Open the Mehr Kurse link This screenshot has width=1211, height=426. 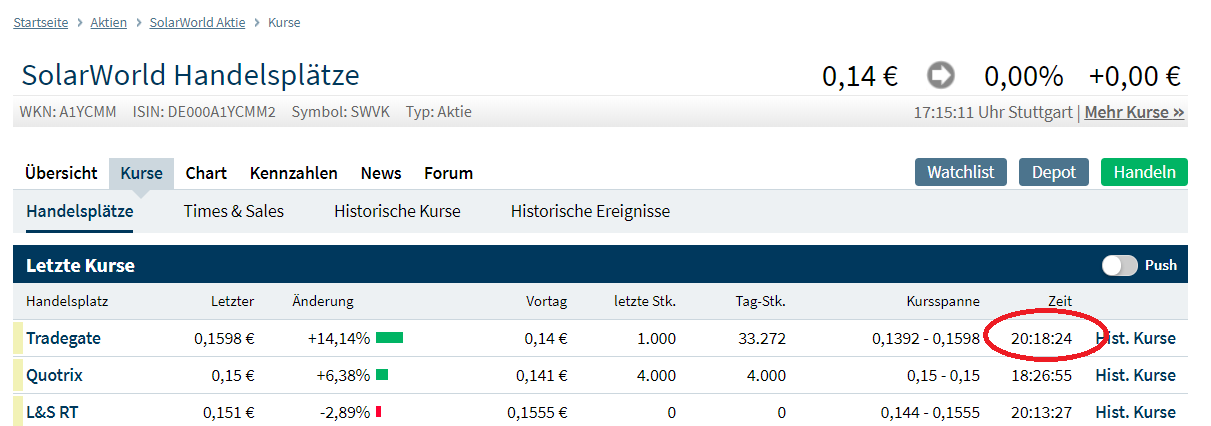(1134, 112)
